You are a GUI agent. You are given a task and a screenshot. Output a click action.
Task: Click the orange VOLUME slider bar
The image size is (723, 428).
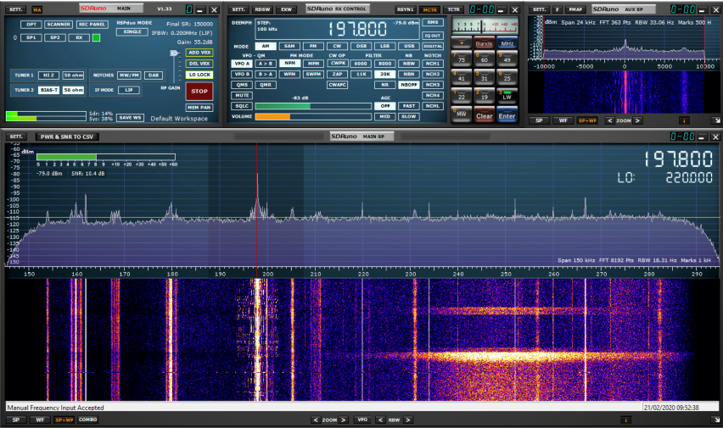coord(314,117)
